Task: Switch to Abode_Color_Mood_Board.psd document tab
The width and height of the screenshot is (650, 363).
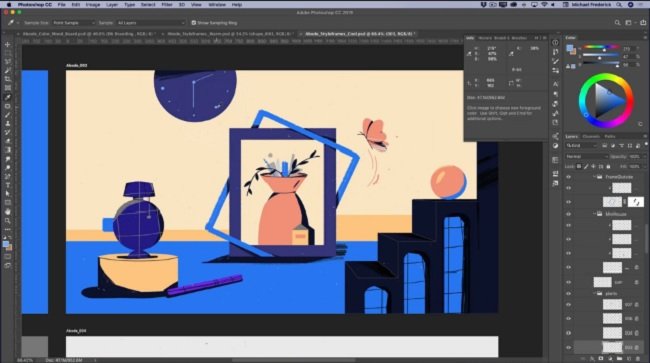Action: (88, 34)
